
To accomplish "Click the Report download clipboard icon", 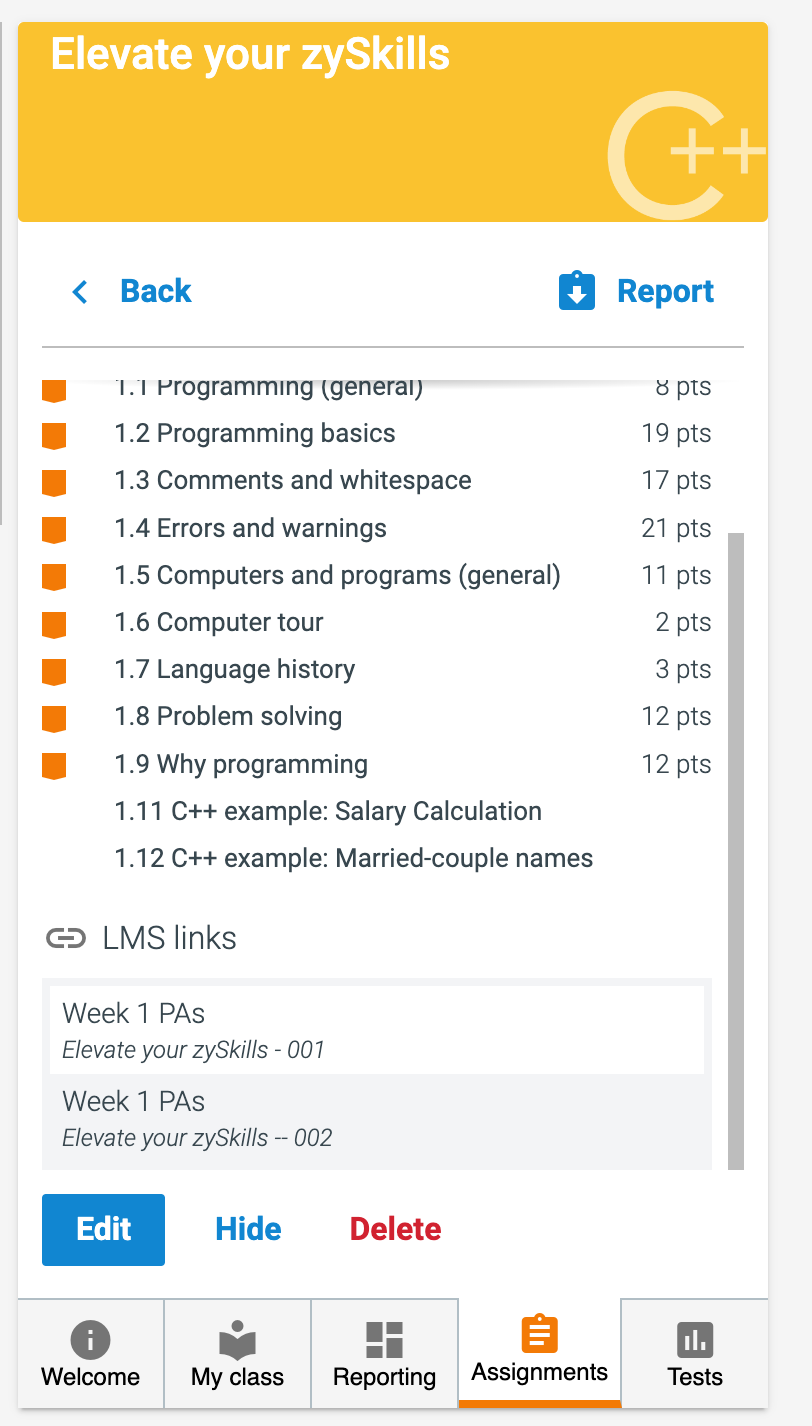I will [577, 291].
